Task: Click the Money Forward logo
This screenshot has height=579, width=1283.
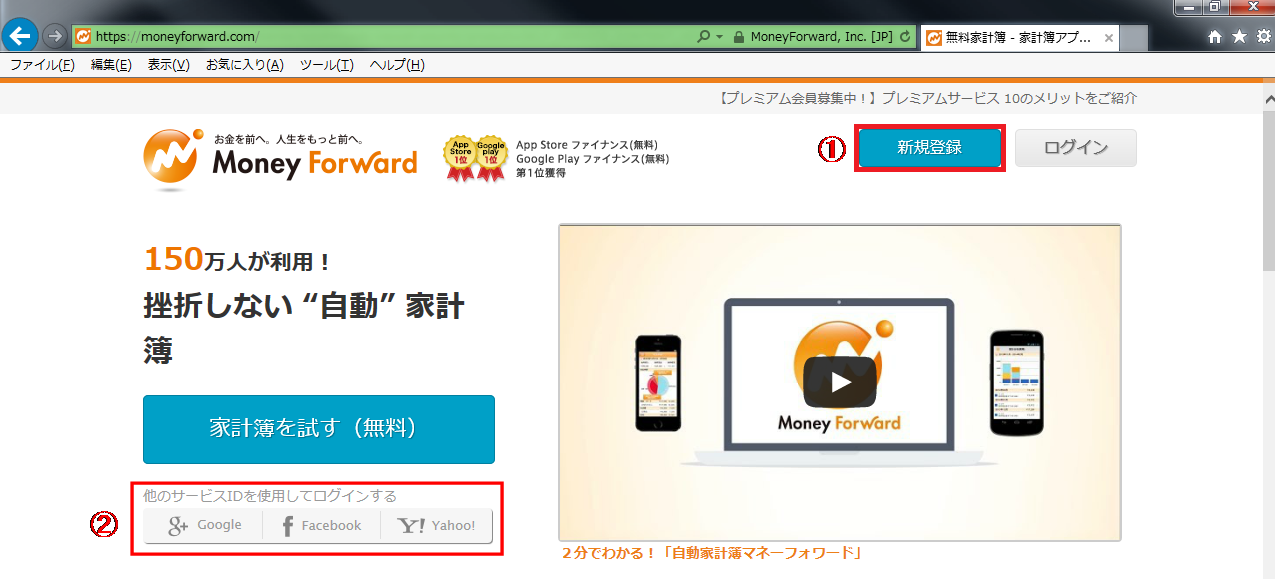Action: 280,158
